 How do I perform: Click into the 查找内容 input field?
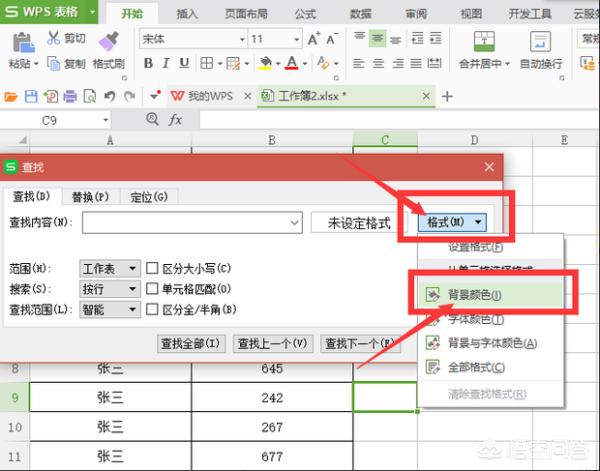(x=191, y=223)
